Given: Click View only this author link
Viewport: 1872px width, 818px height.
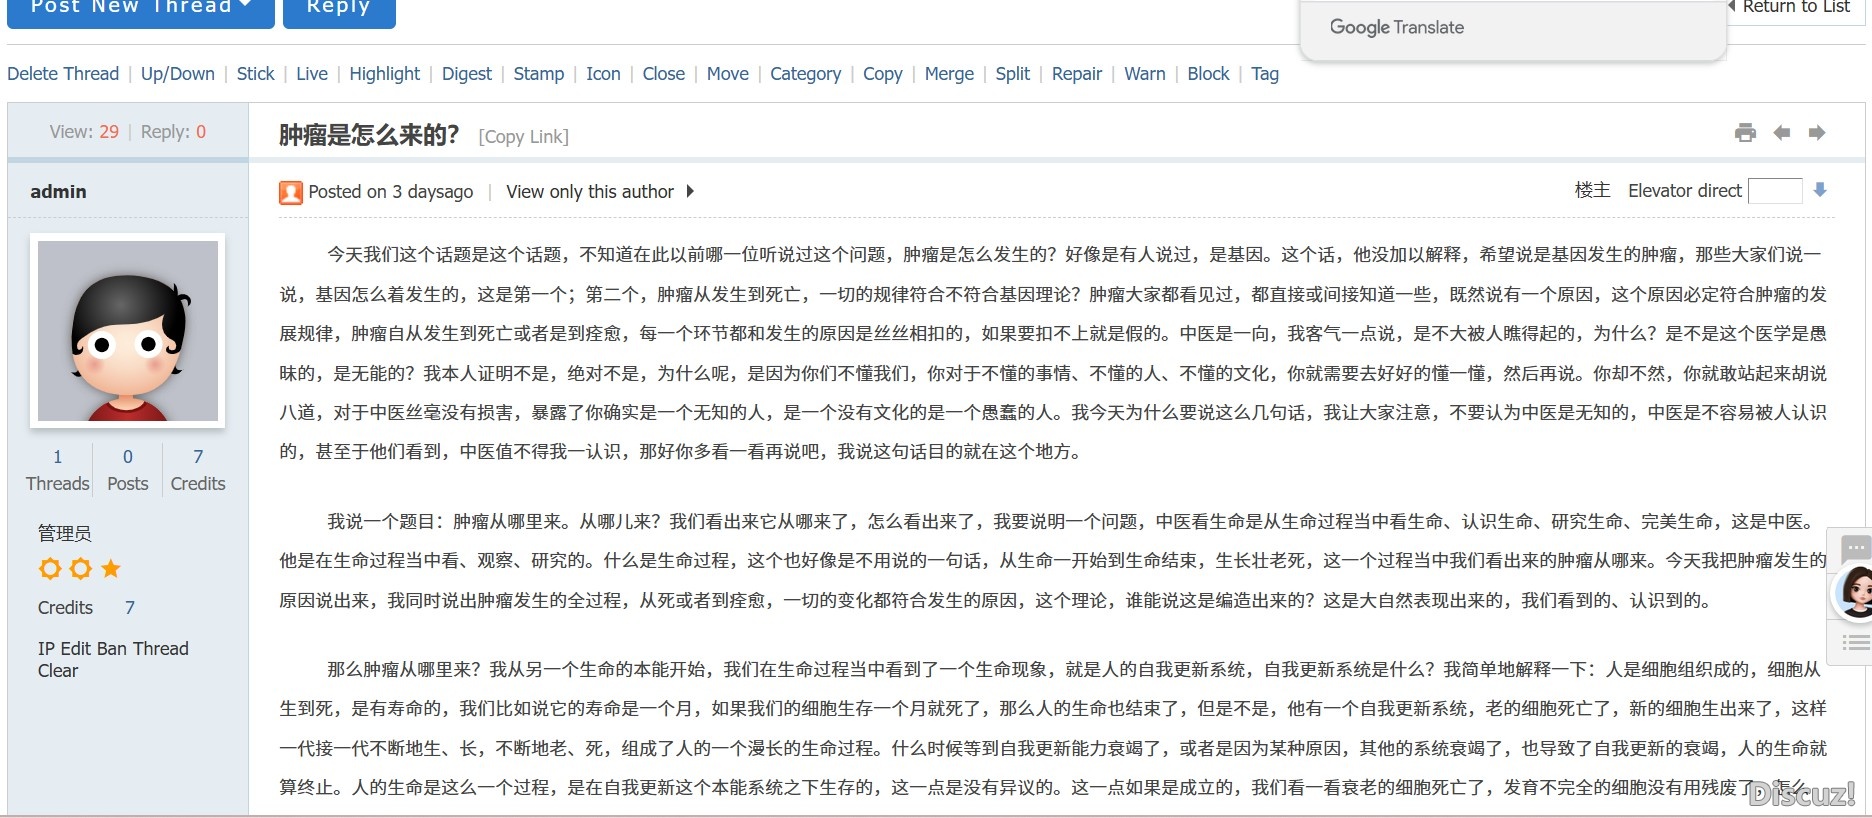Looking at the screenshot, I should 590,191.
